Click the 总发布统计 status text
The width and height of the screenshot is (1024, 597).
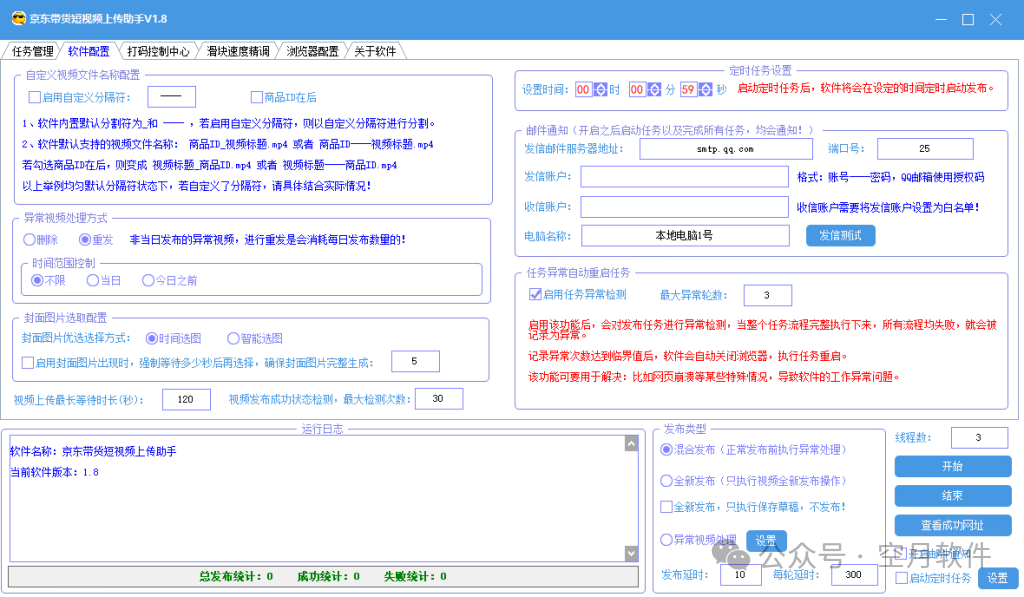(x=236, y=576)
